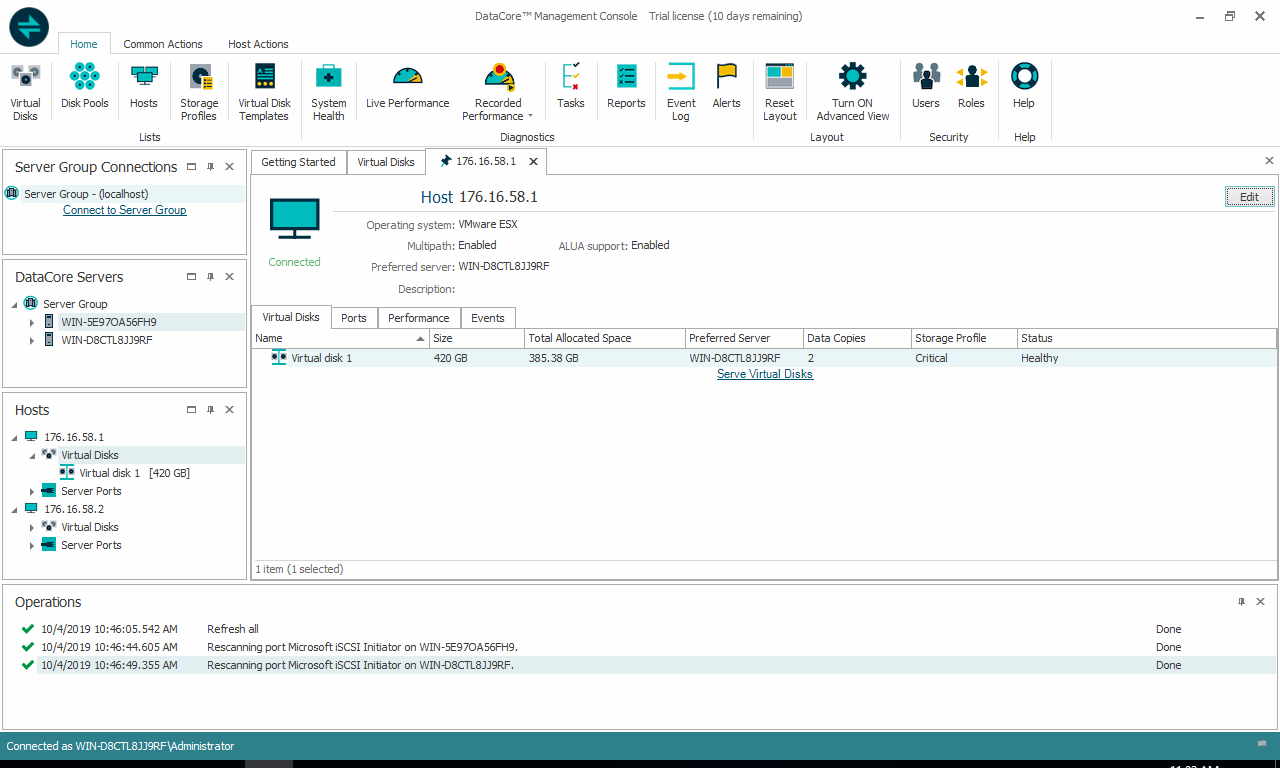Image resolution: width=1280 pixels, height=768 pixels.
Task: Open the Getting Started document tab
Action: 298,162
